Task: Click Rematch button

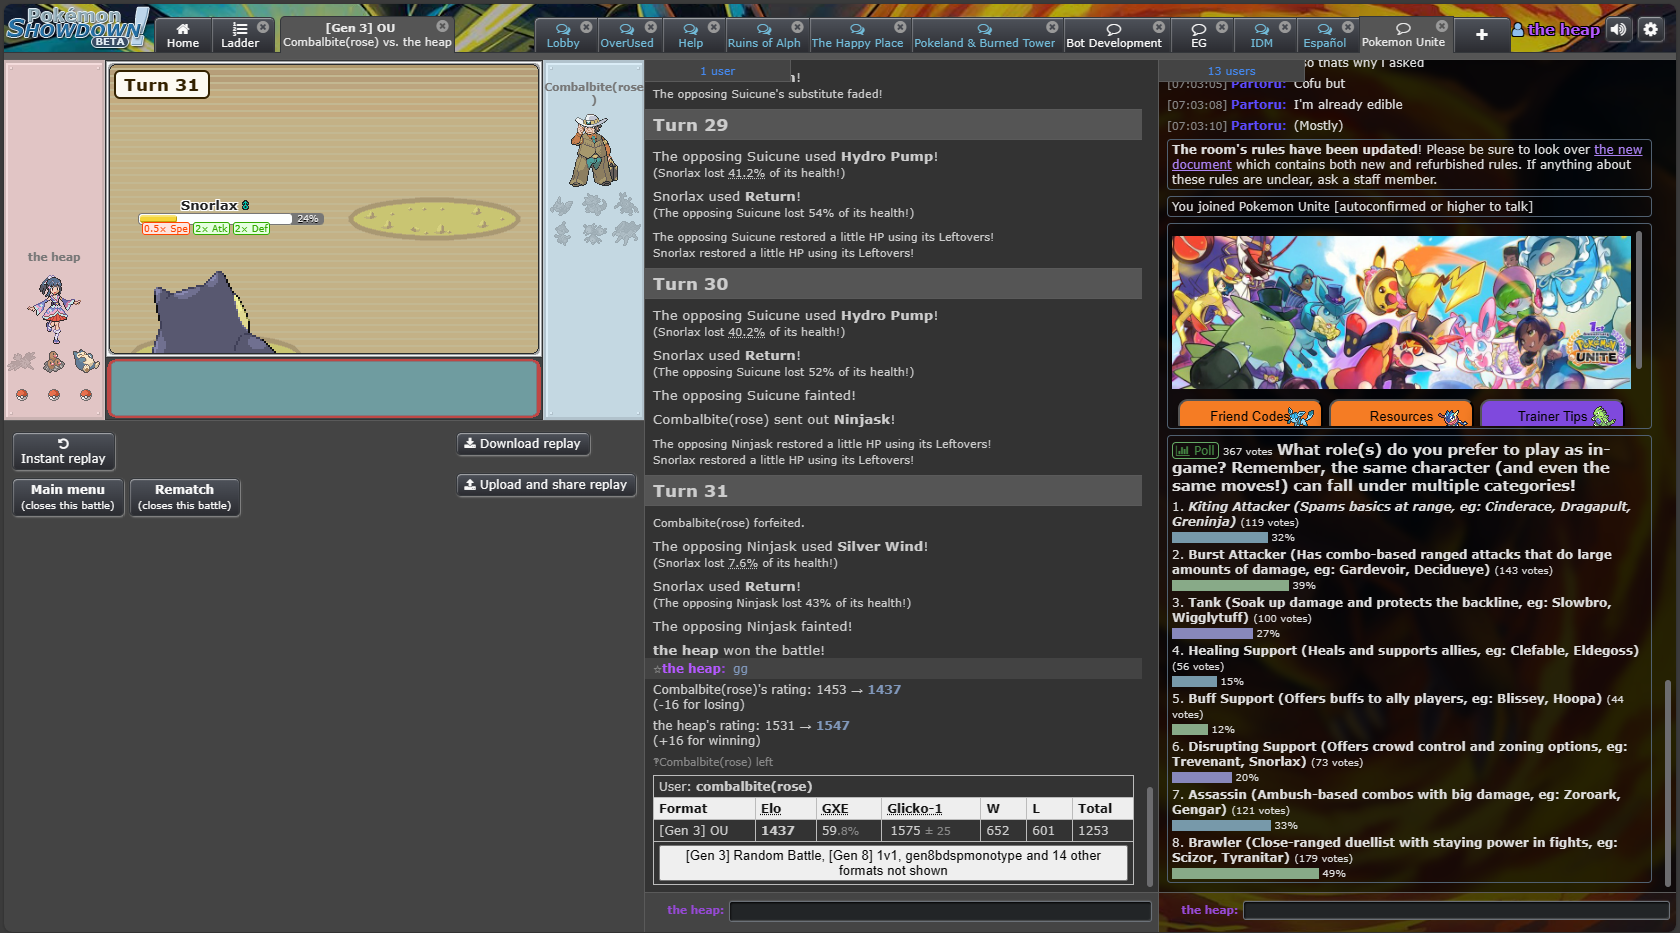Action: pos(185,497)
